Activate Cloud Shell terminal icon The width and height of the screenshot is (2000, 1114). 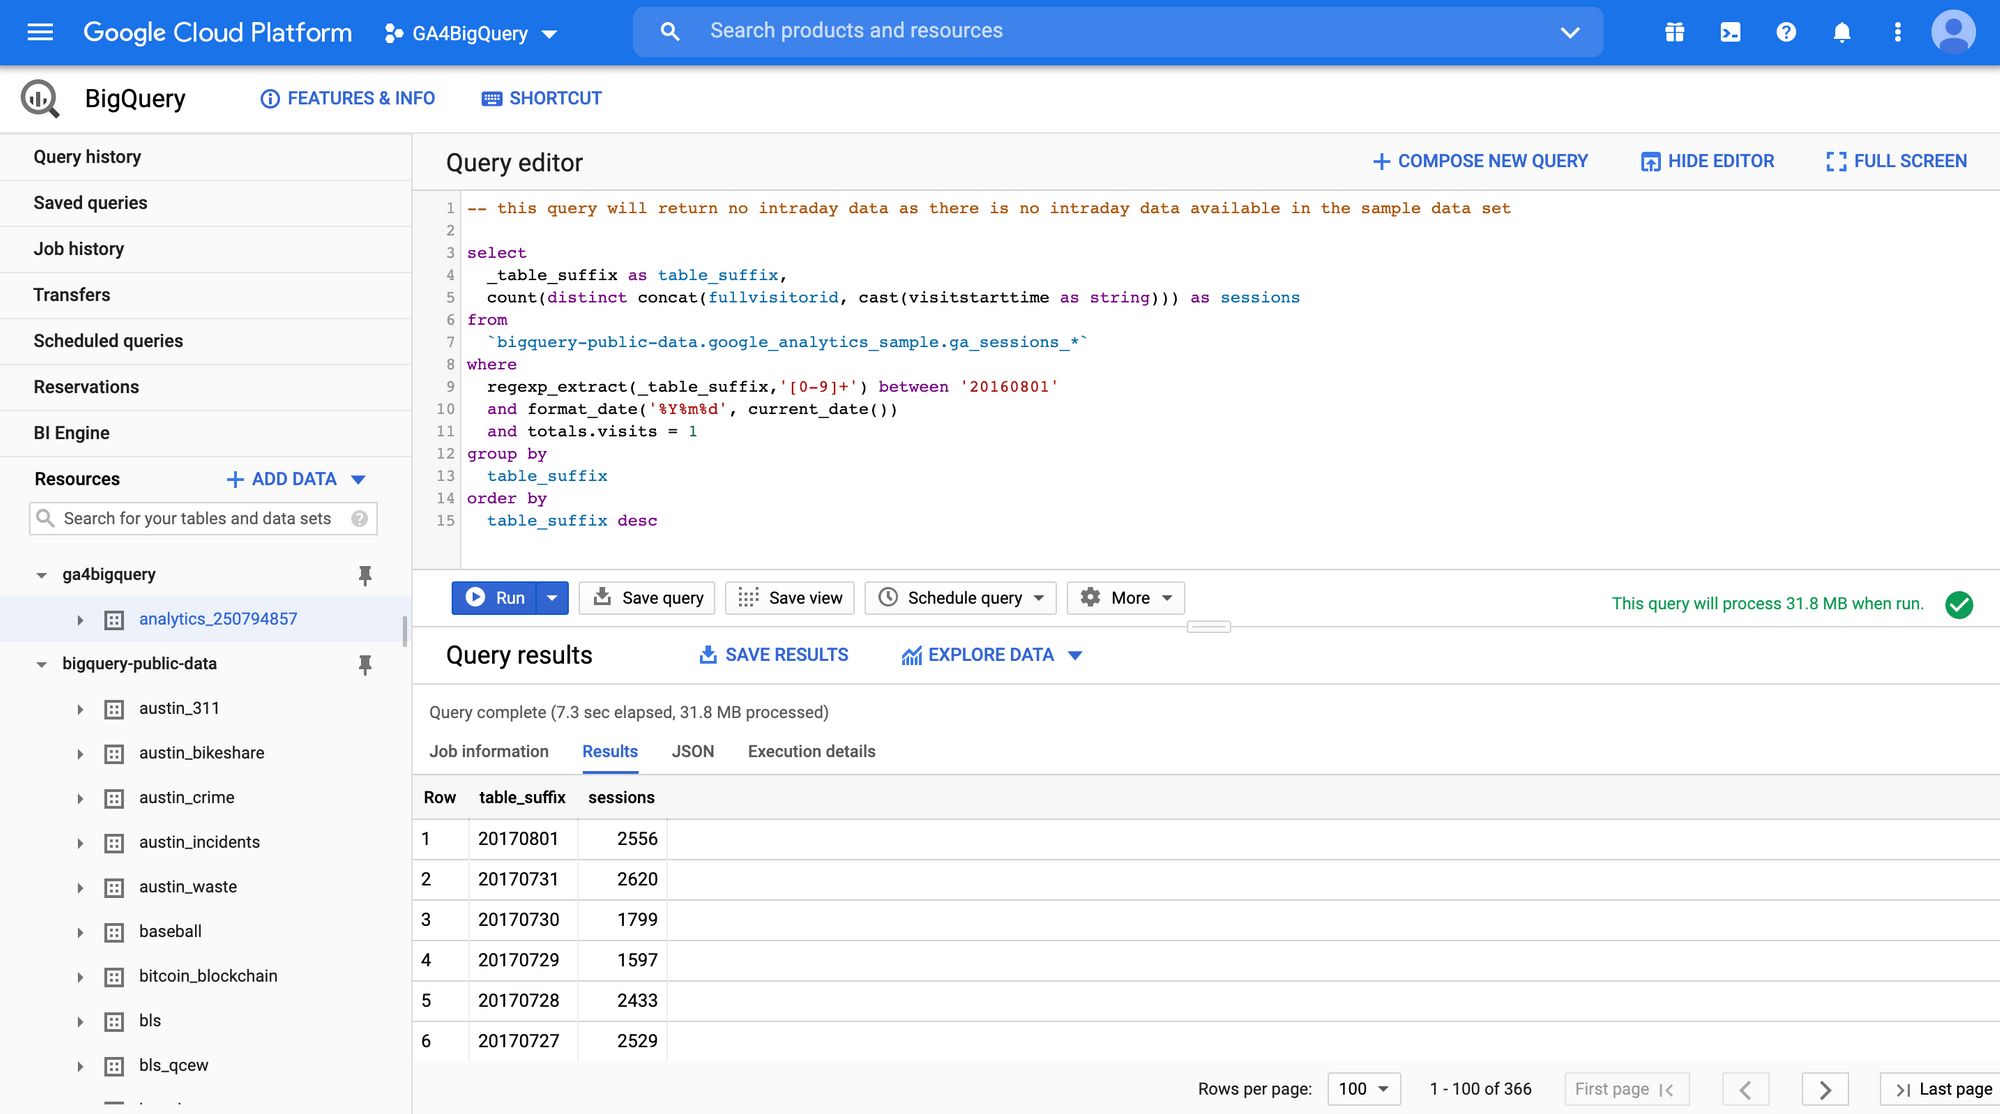pyautogui.click(x=1730, y=32)
